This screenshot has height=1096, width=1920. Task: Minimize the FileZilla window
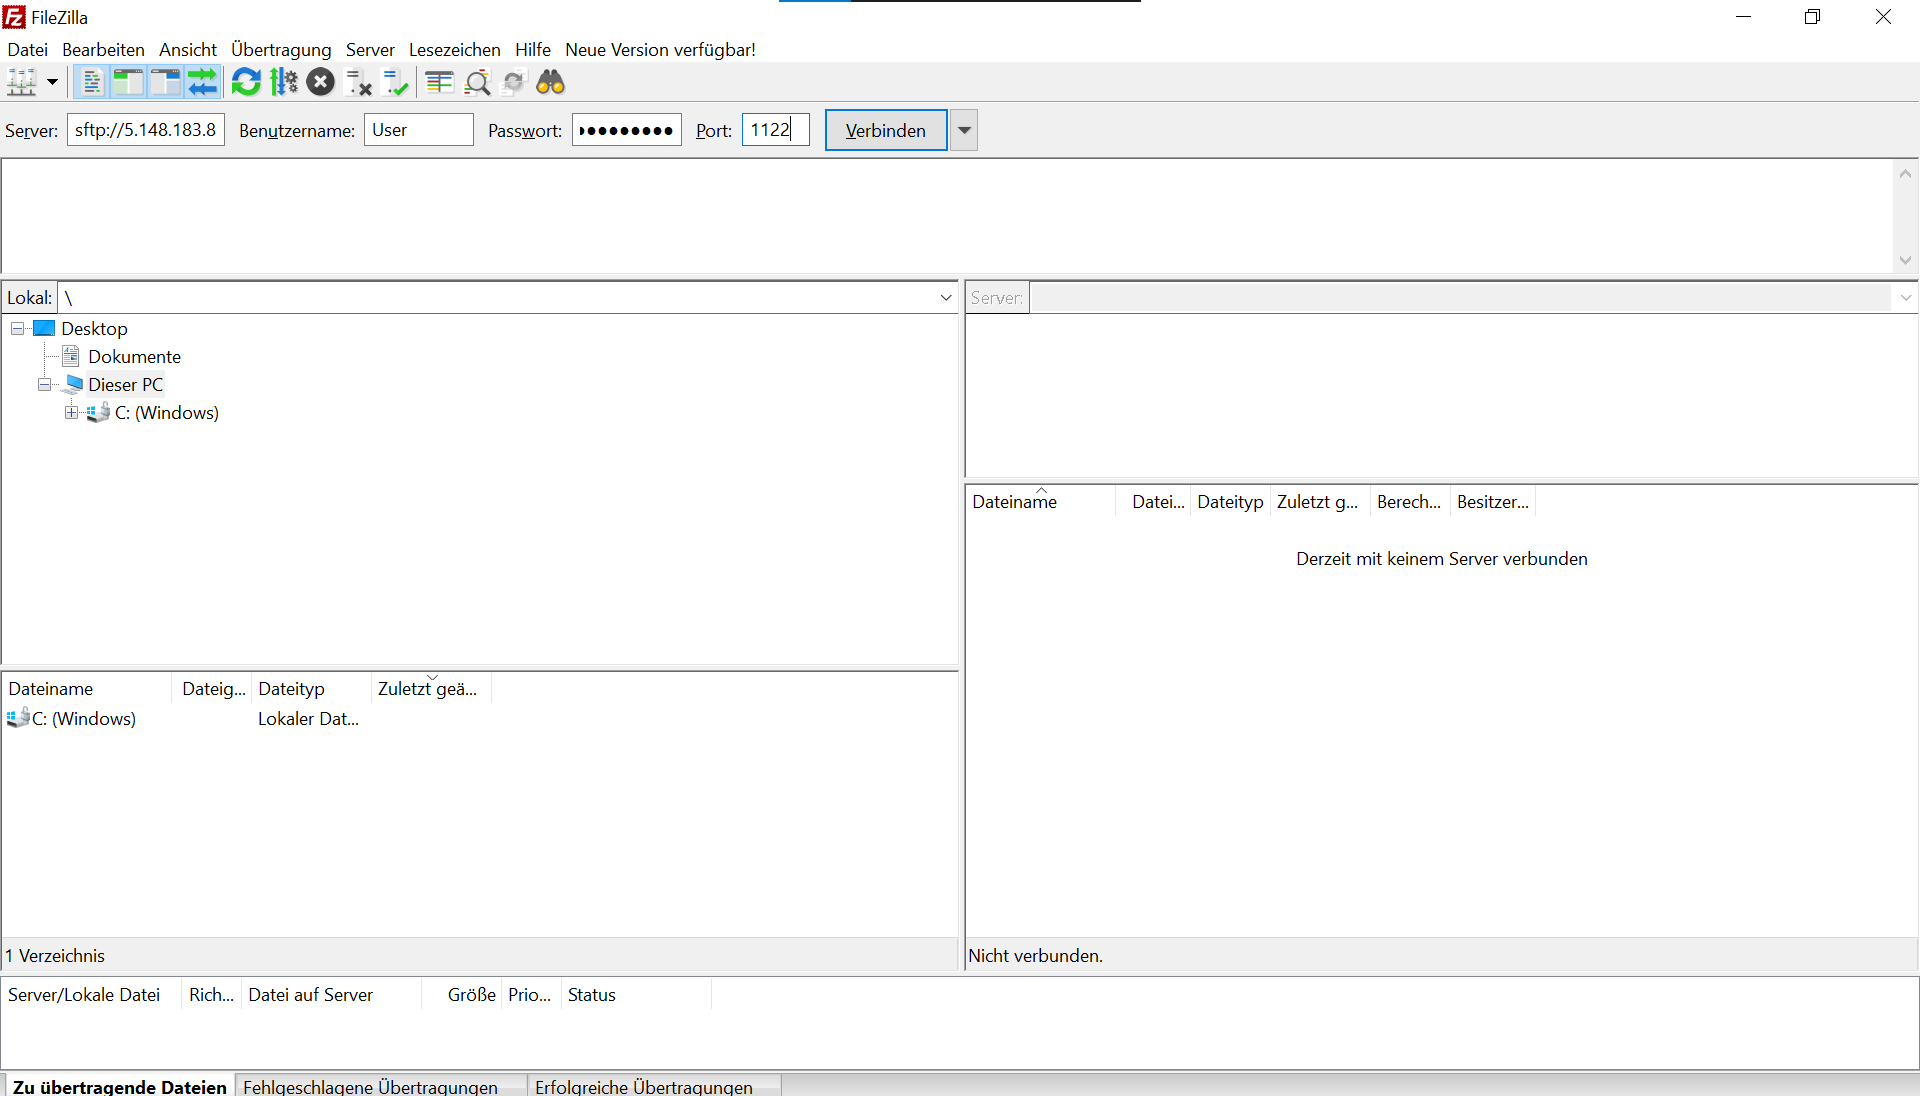point(1744,17)
